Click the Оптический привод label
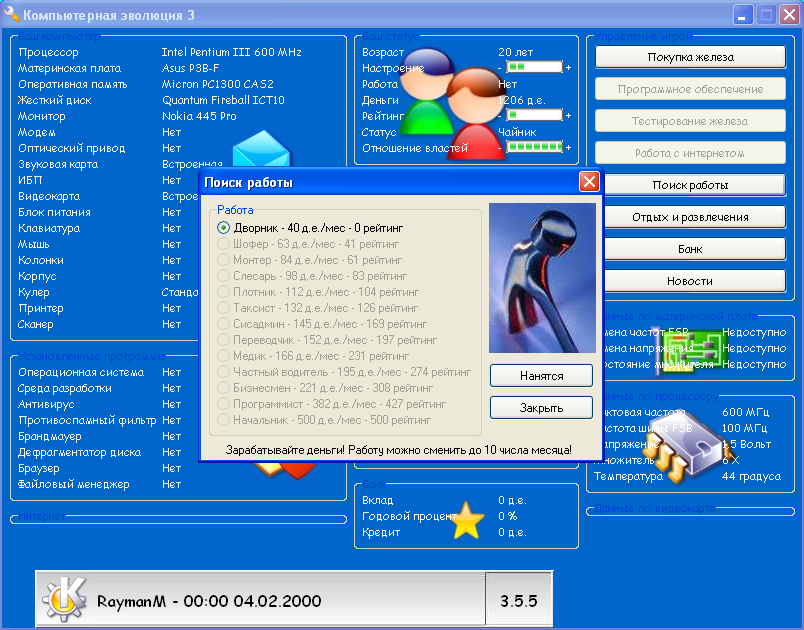804x630 pixels. (71, 148)
